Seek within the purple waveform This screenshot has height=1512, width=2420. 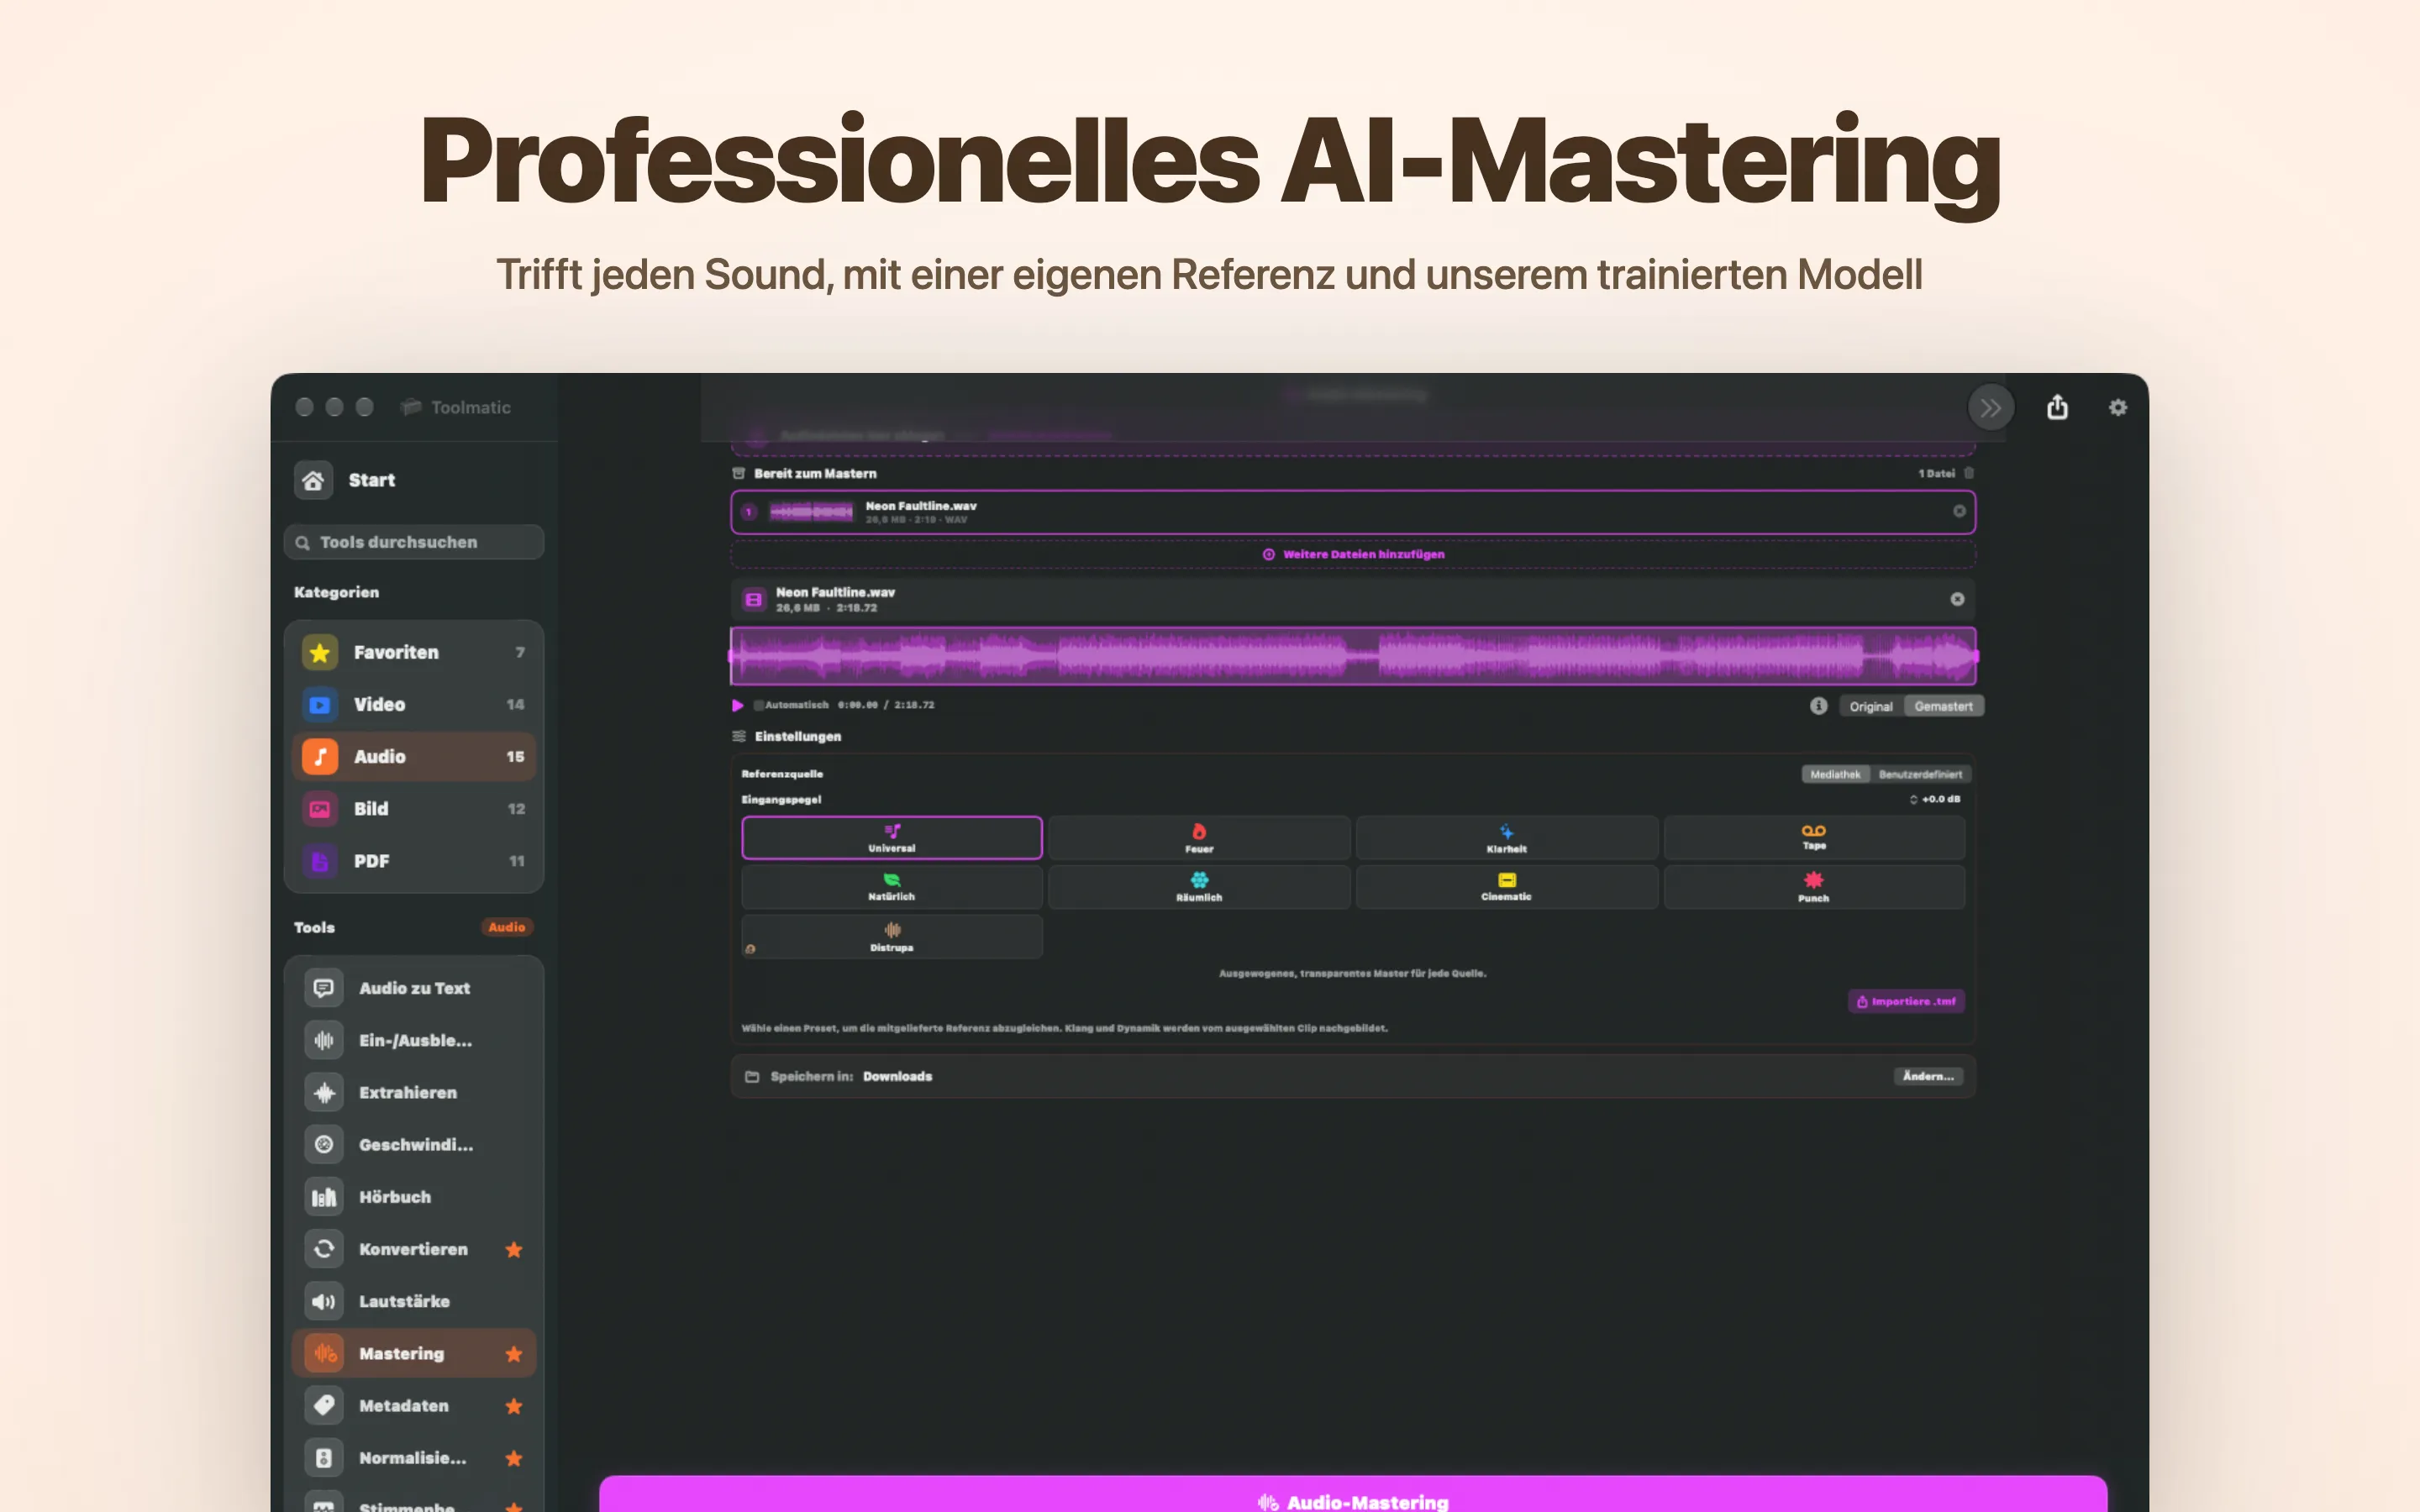click(1353, 656)
